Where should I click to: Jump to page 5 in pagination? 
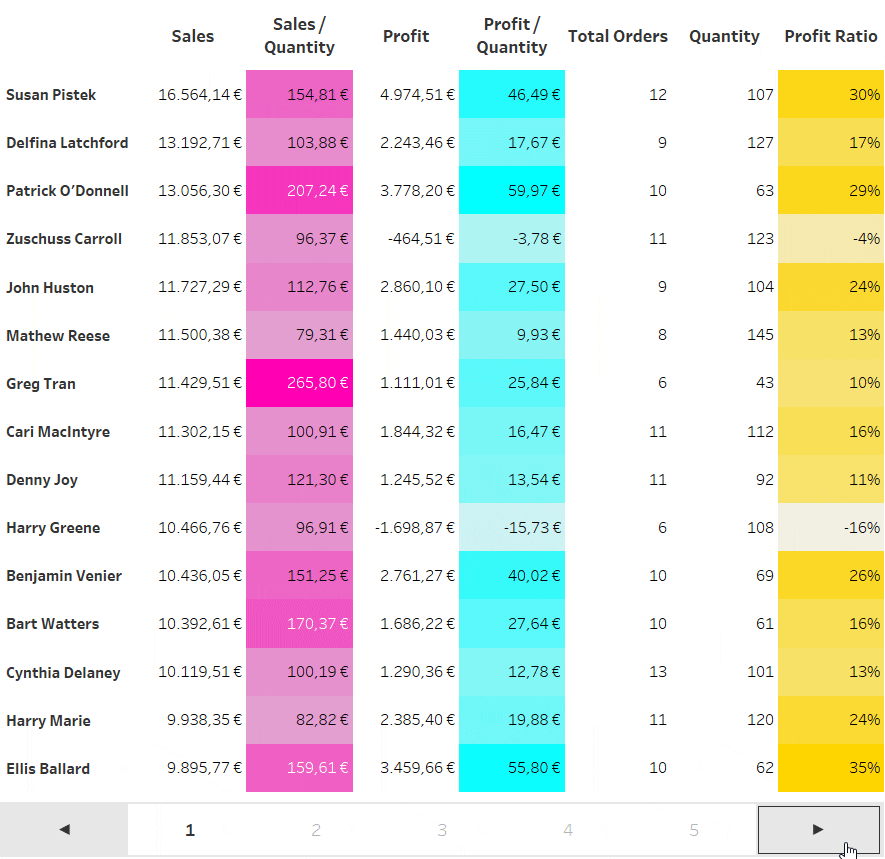tap(694, 829)
